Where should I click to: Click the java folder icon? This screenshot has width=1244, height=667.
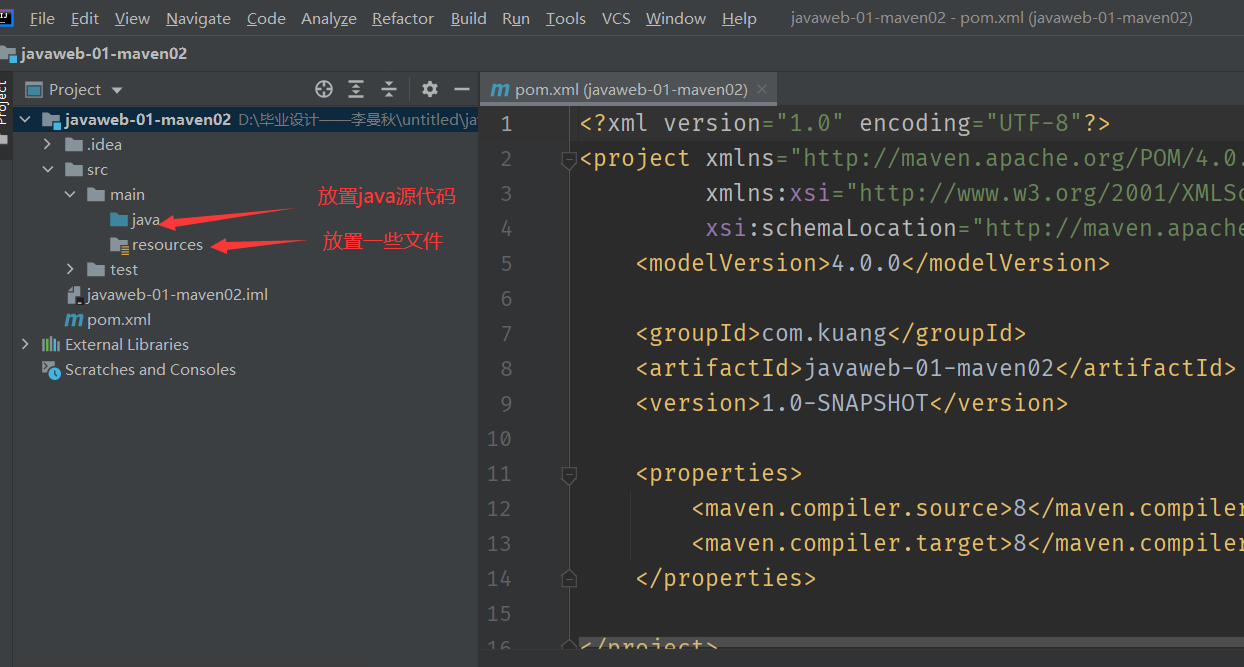pos(118,220)
